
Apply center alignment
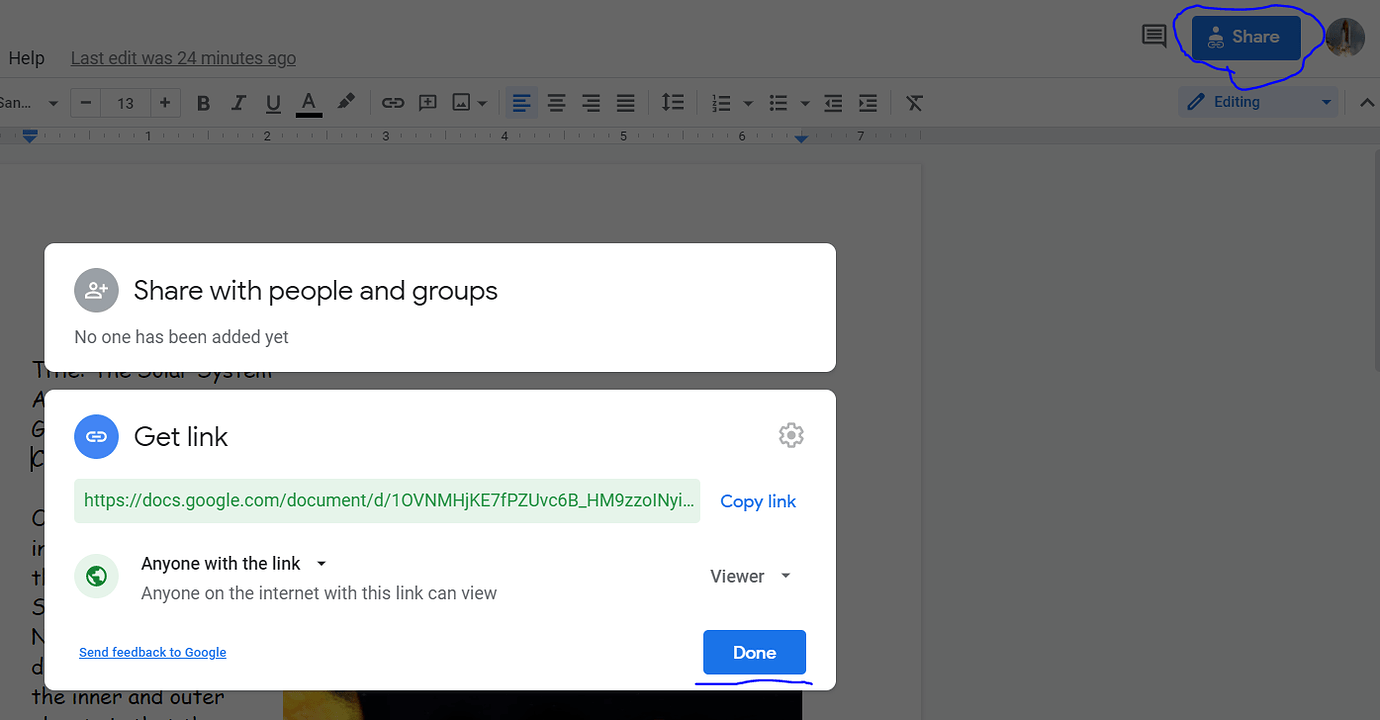pyautogui.click(x=556, y=102)
